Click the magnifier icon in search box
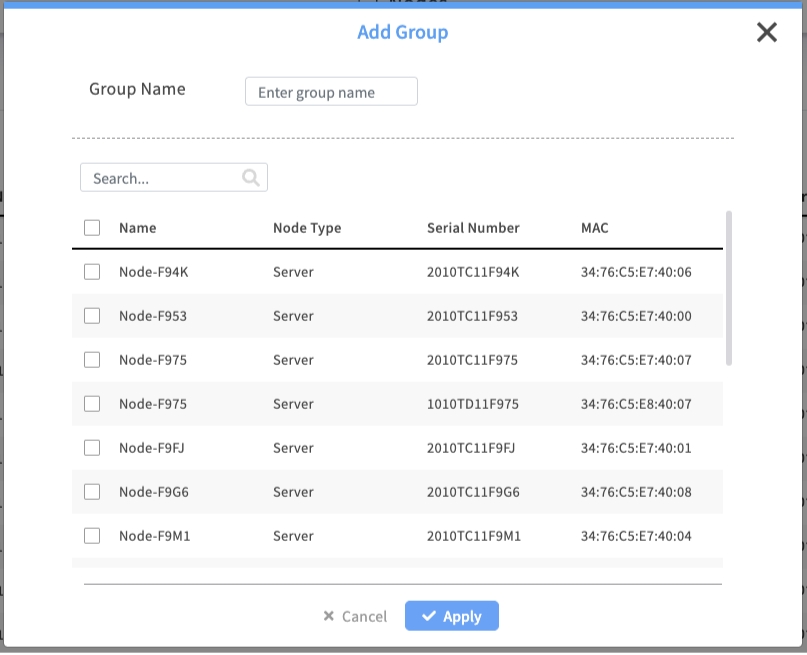The height and width of the screenshot is (655, 807). (x=251, y=178)
